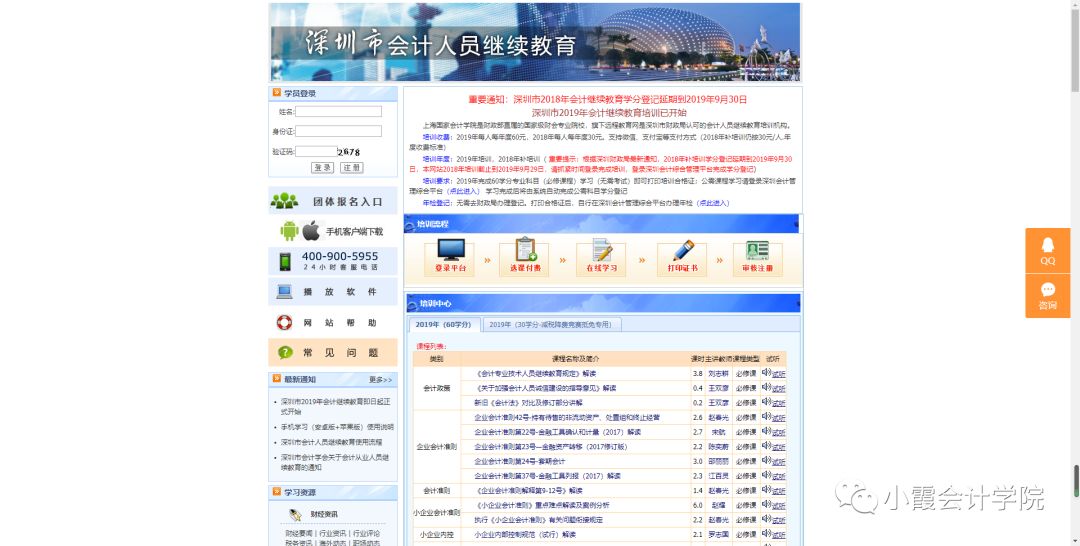Click the 姓名 name input field
The image size is (1080, 546).
[338, 112]
